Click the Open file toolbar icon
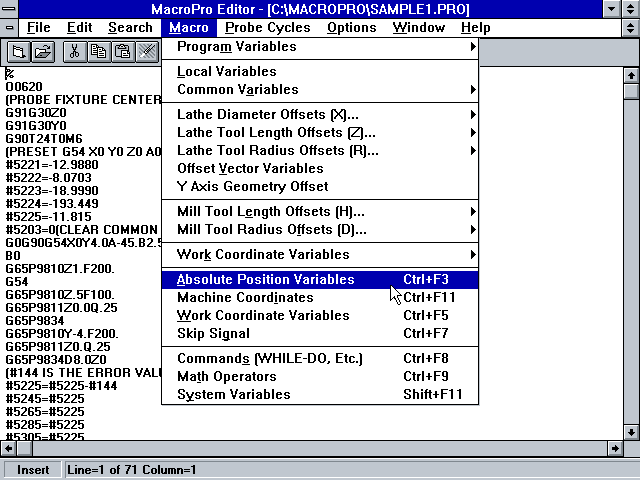Viewport: 640px width, 480px height. [x=43, y=52]
